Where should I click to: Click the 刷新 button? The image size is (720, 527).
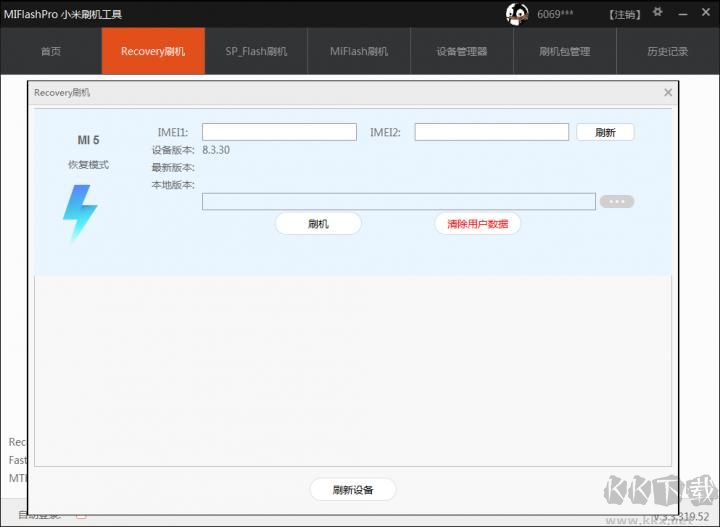point(605,133)
